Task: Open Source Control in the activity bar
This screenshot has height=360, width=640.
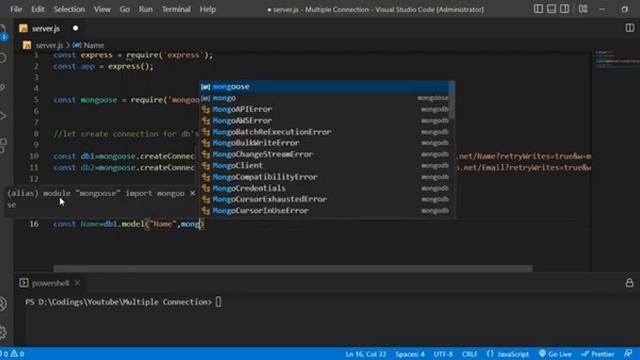Action: 3,87
